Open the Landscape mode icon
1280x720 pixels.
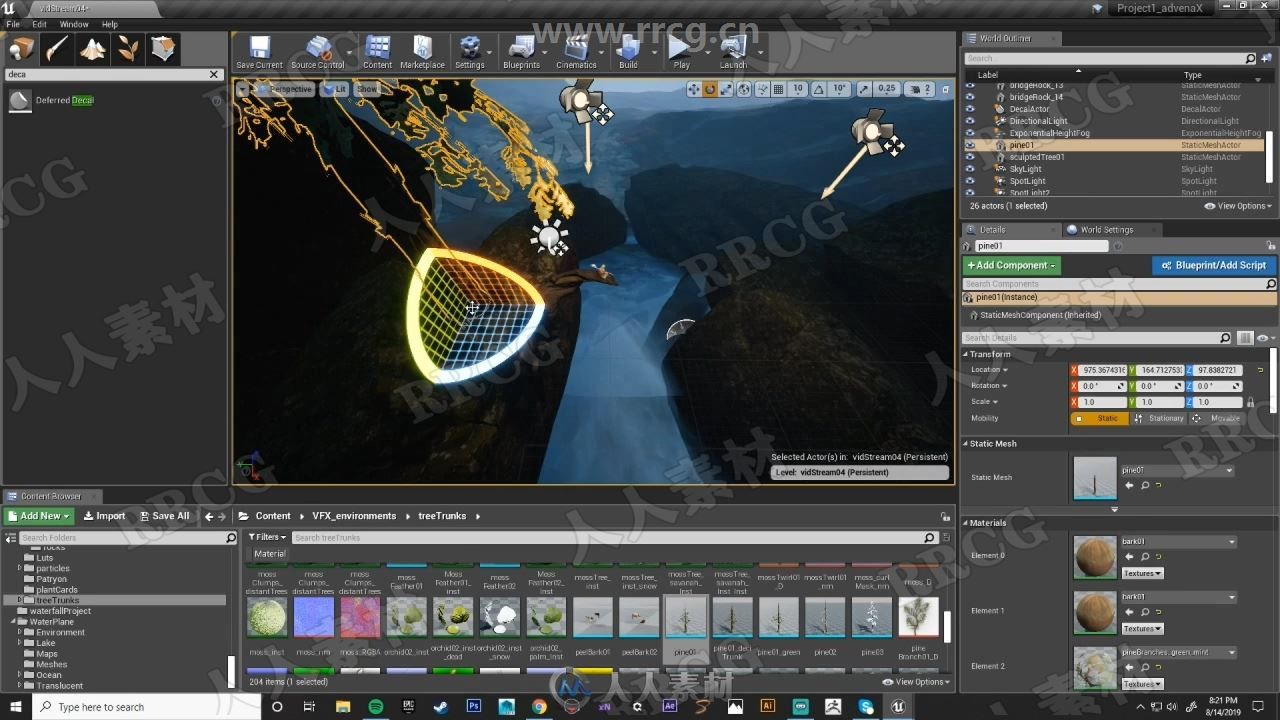pos(93,48)
